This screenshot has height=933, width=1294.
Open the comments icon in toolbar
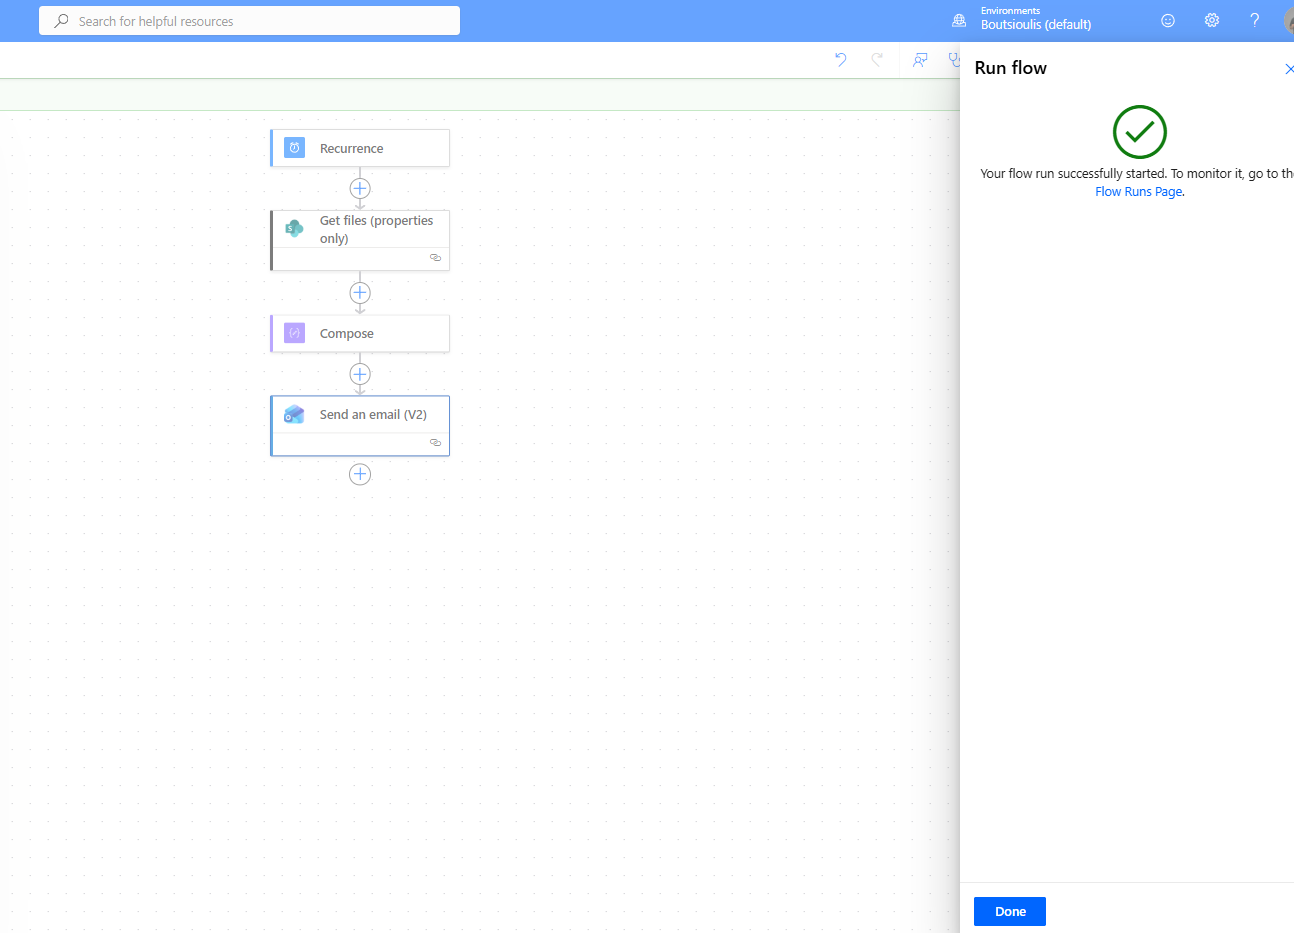click(x=920, y=60)
